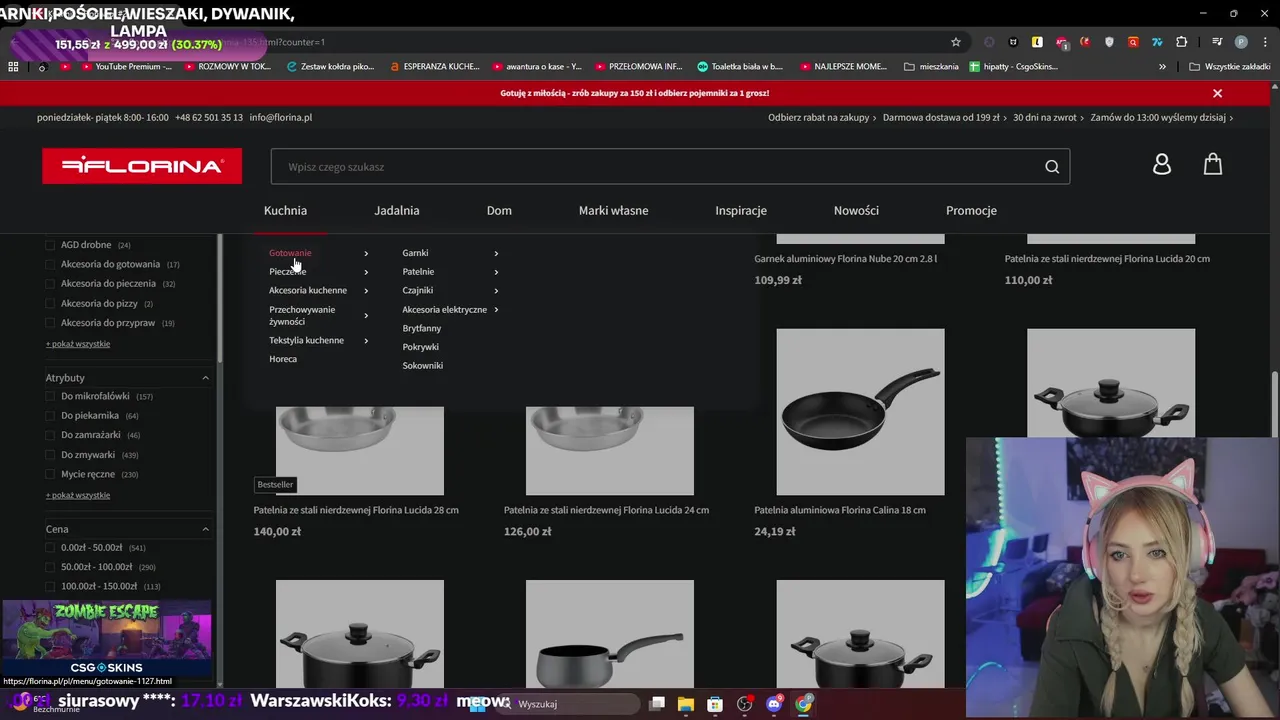
Task: Open the Horeca category
Action: tap(283, 359)
